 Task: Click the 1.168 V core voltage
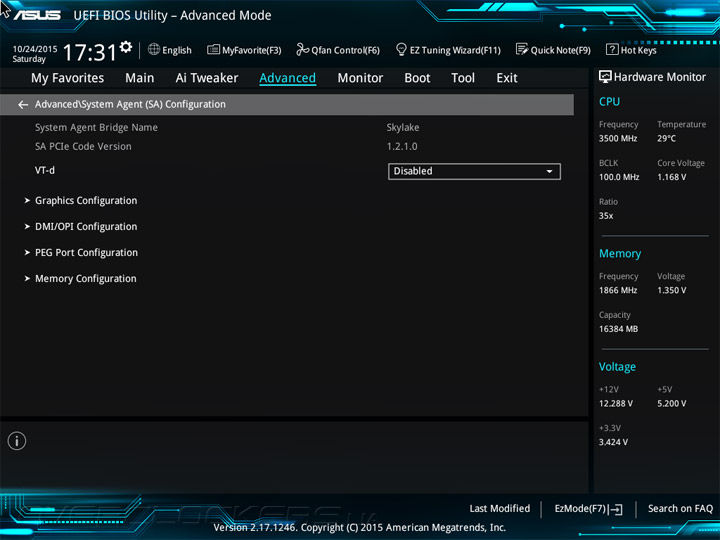[x=672, y=177]
